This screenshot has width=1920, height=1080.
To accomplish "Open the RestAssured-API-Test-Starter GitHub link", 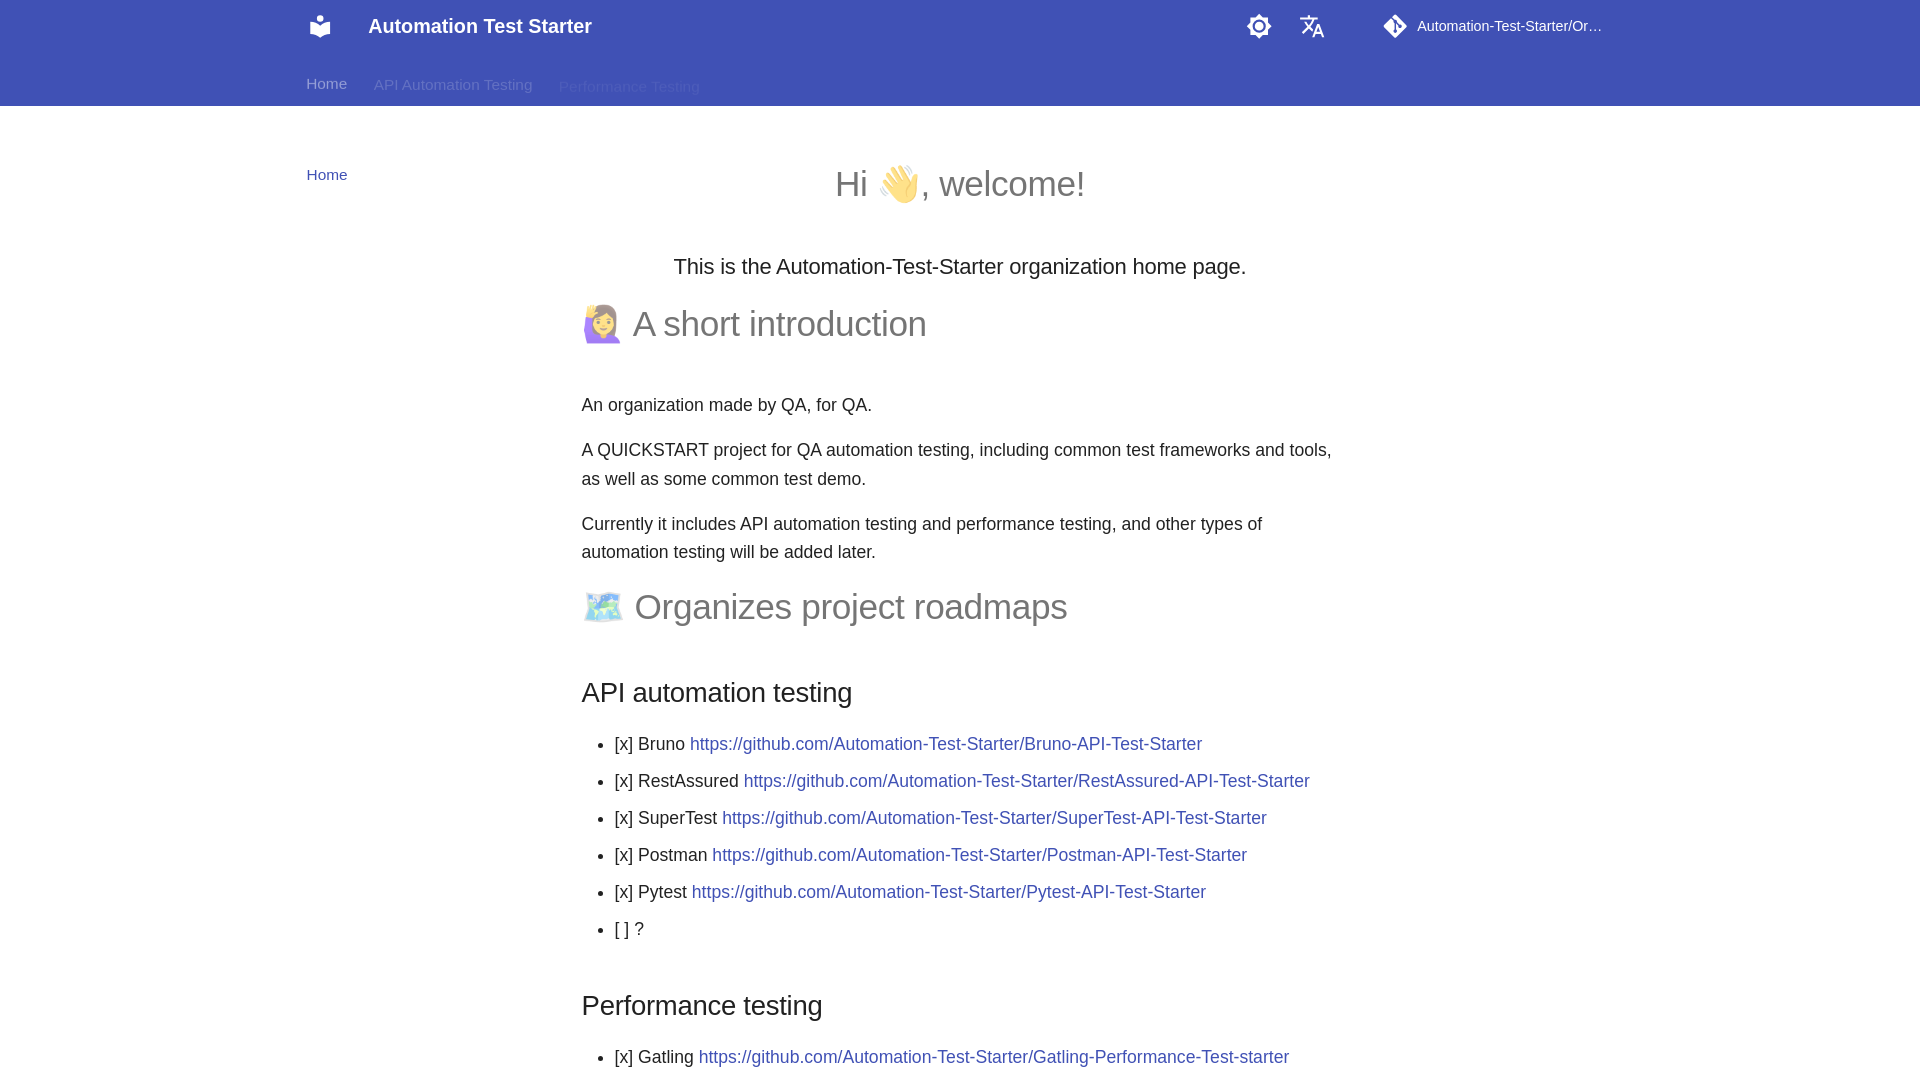I will (x=1026, y=781).
